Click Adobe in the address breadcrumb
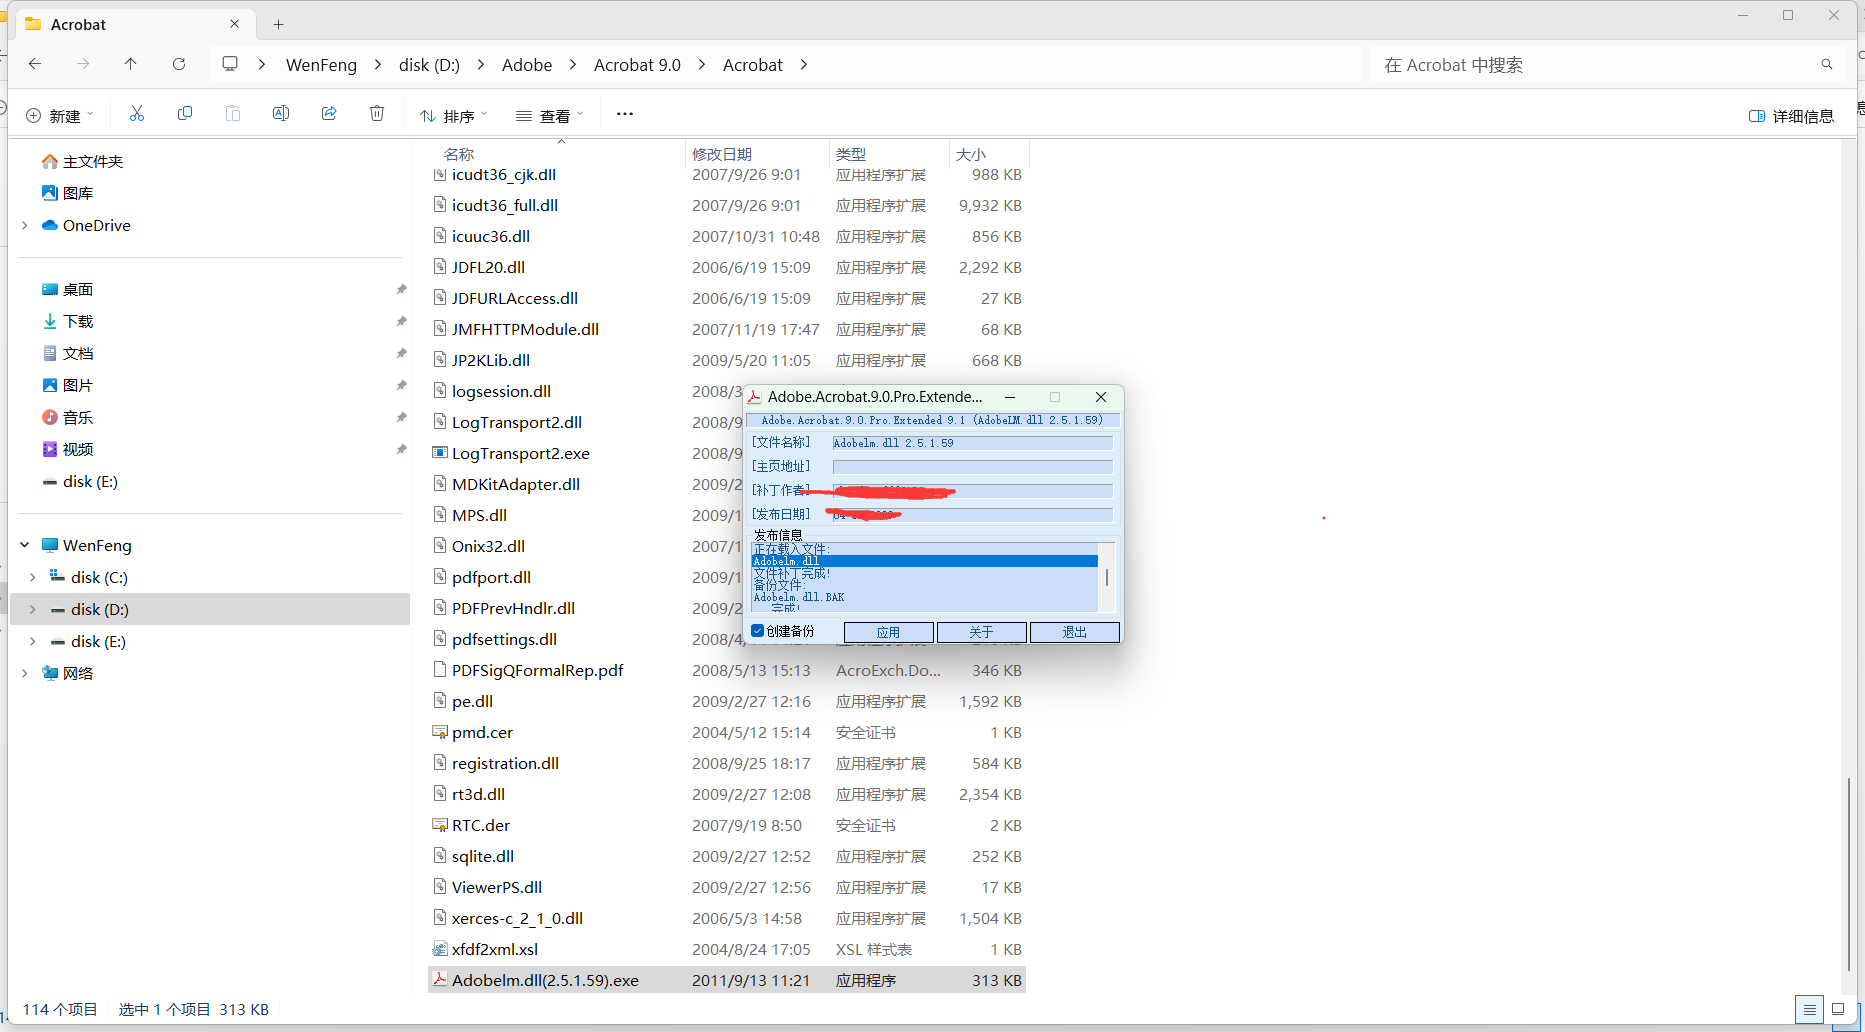 527,65
